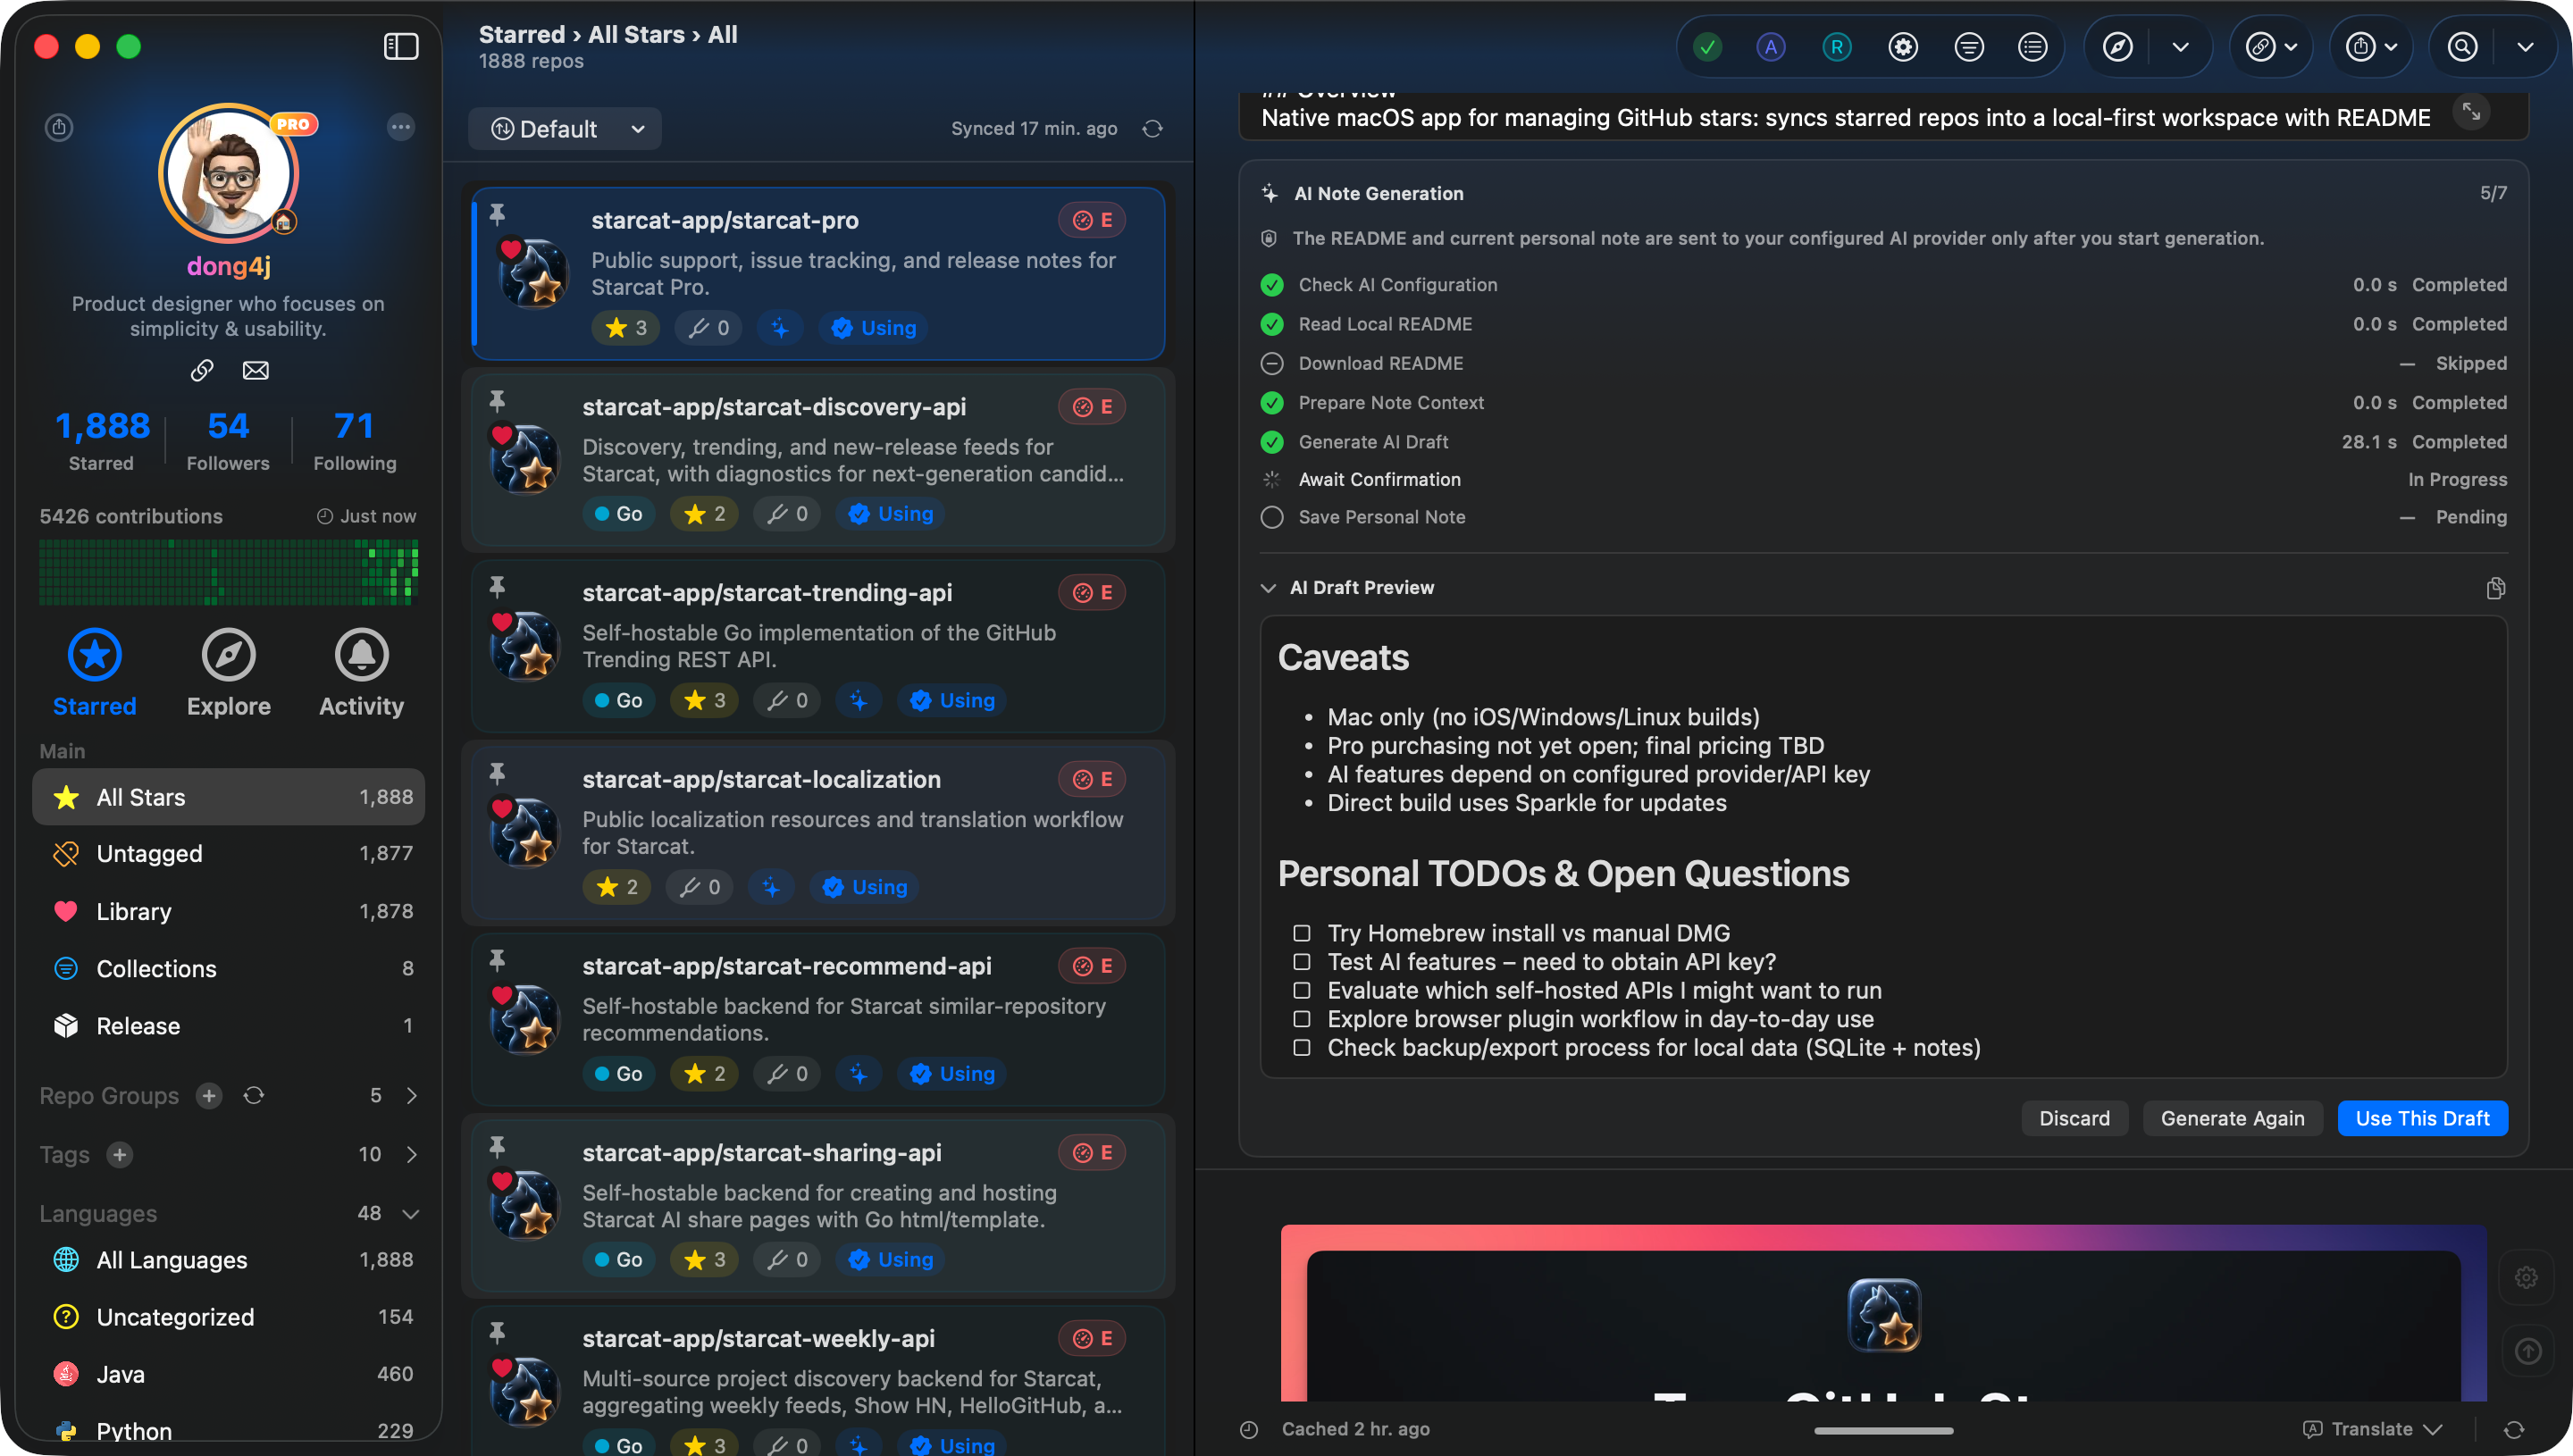2573x1456 pixels.
Task: Click the link icon under profile bio
Action: coord(202,370)
